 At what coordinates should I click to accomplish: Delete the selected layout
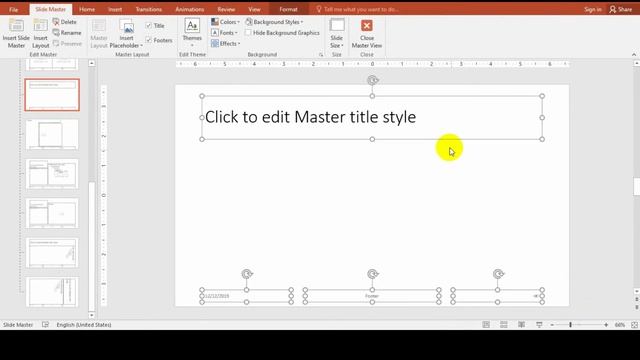coord(64,22)
